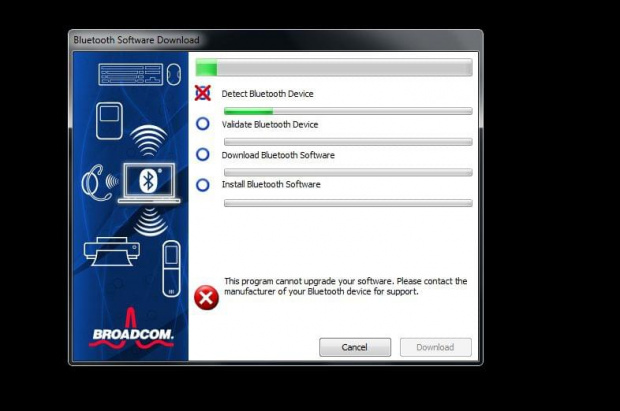Click the red X on Detect Bluetooth Device

[x=203, y=93]
